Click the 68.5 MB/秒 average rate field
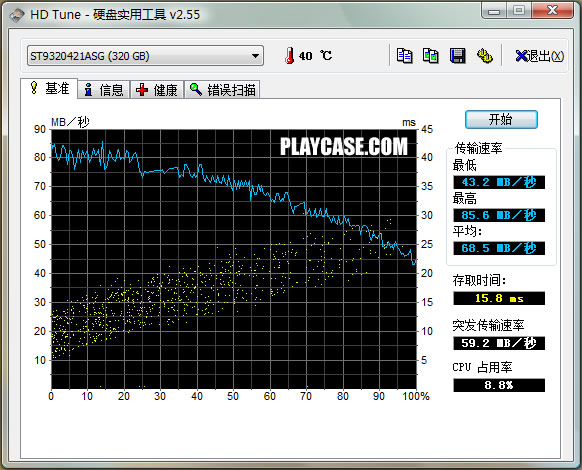Screen dimensions: 582x470 (x=499, y=248)
